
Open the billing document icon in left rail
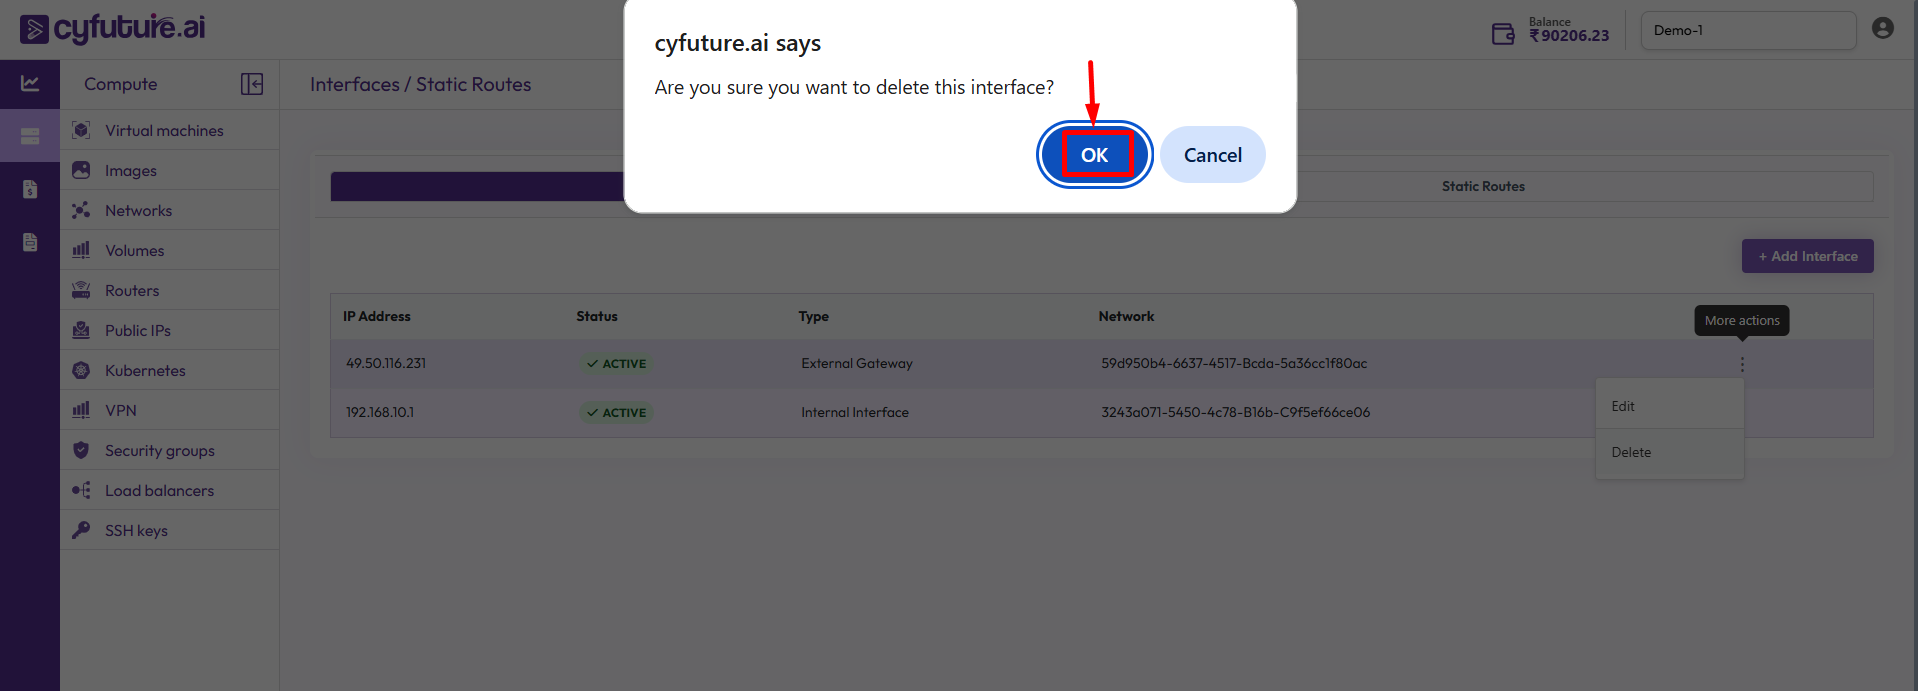tap(30, 189)
